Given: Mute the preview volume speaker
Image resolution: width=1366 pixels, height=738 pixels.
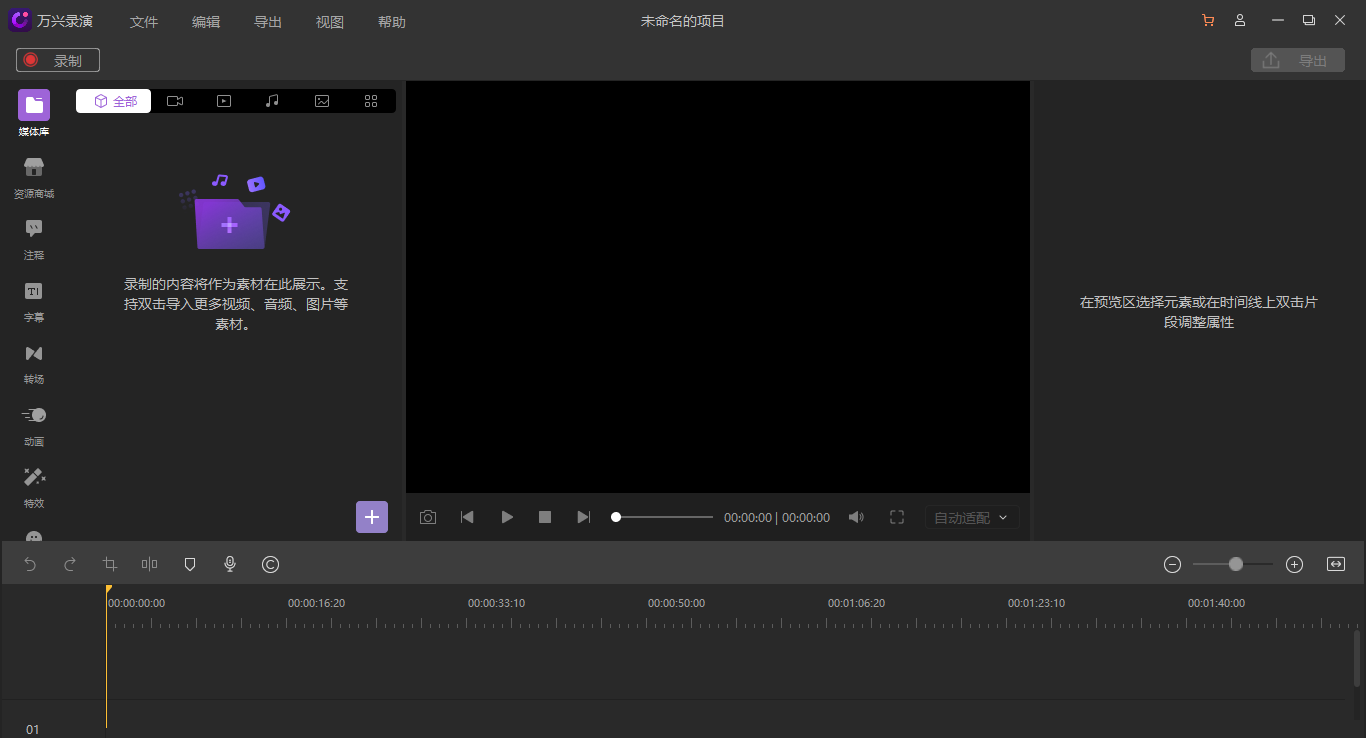Looking at the screenshot, I should coord(856,517).
